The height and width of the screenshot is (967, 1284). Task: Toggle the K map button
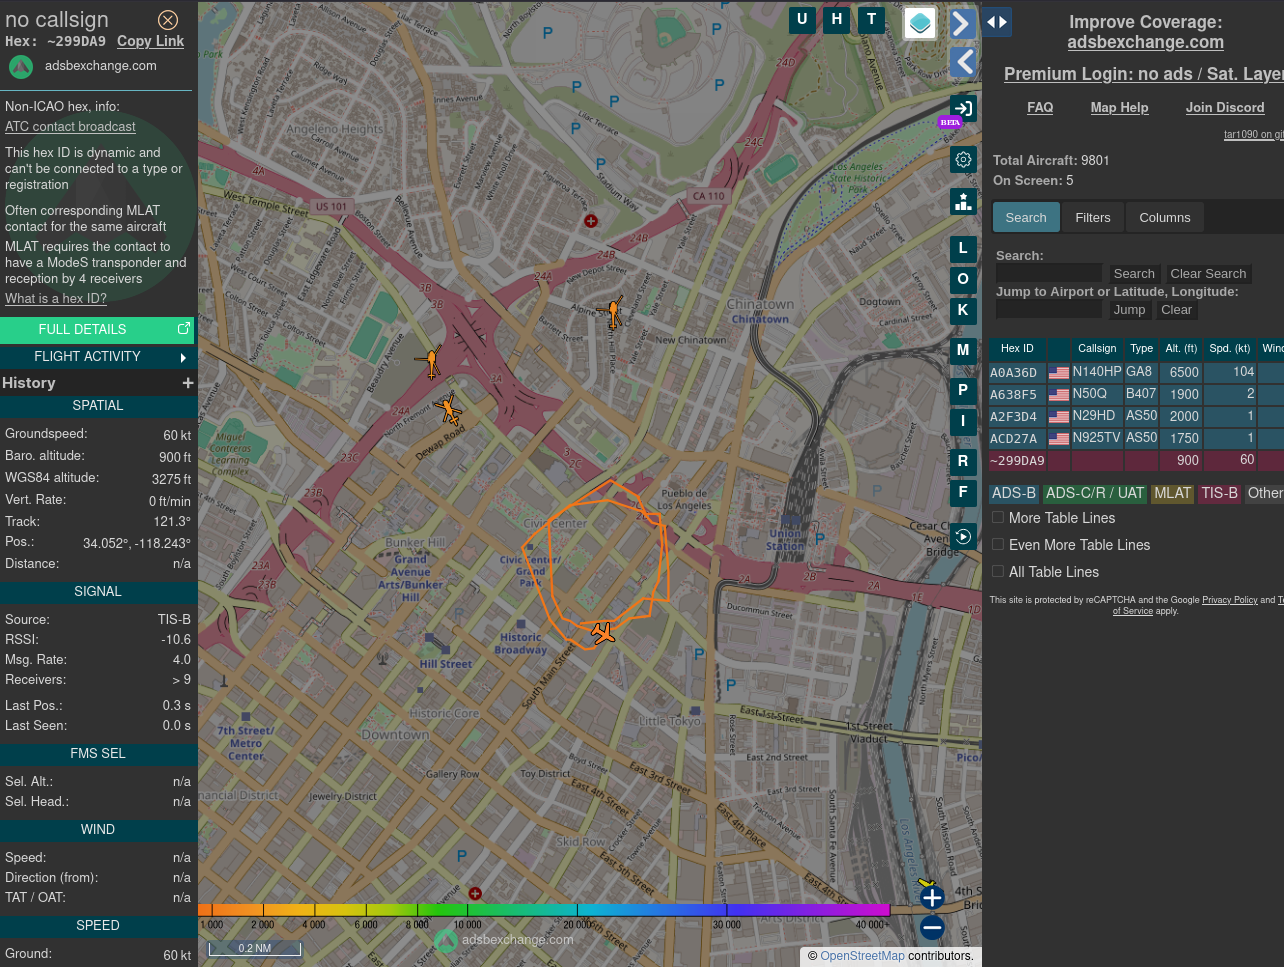click(x=963, y=311)
